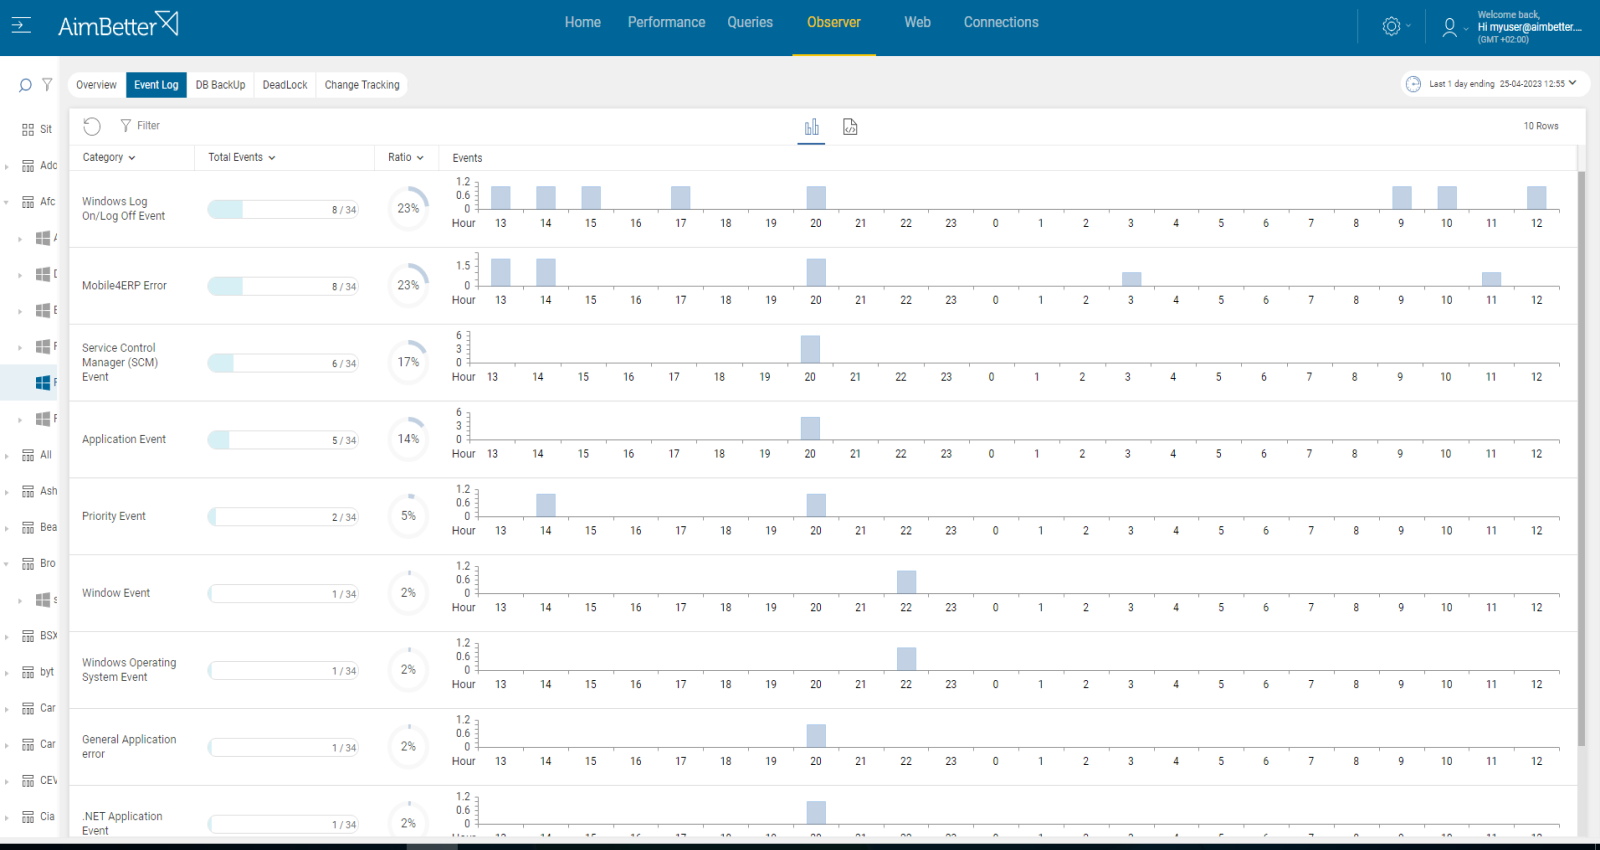Switch to the Change Tracking tab
1600x850 pixels.
point(362,85)
